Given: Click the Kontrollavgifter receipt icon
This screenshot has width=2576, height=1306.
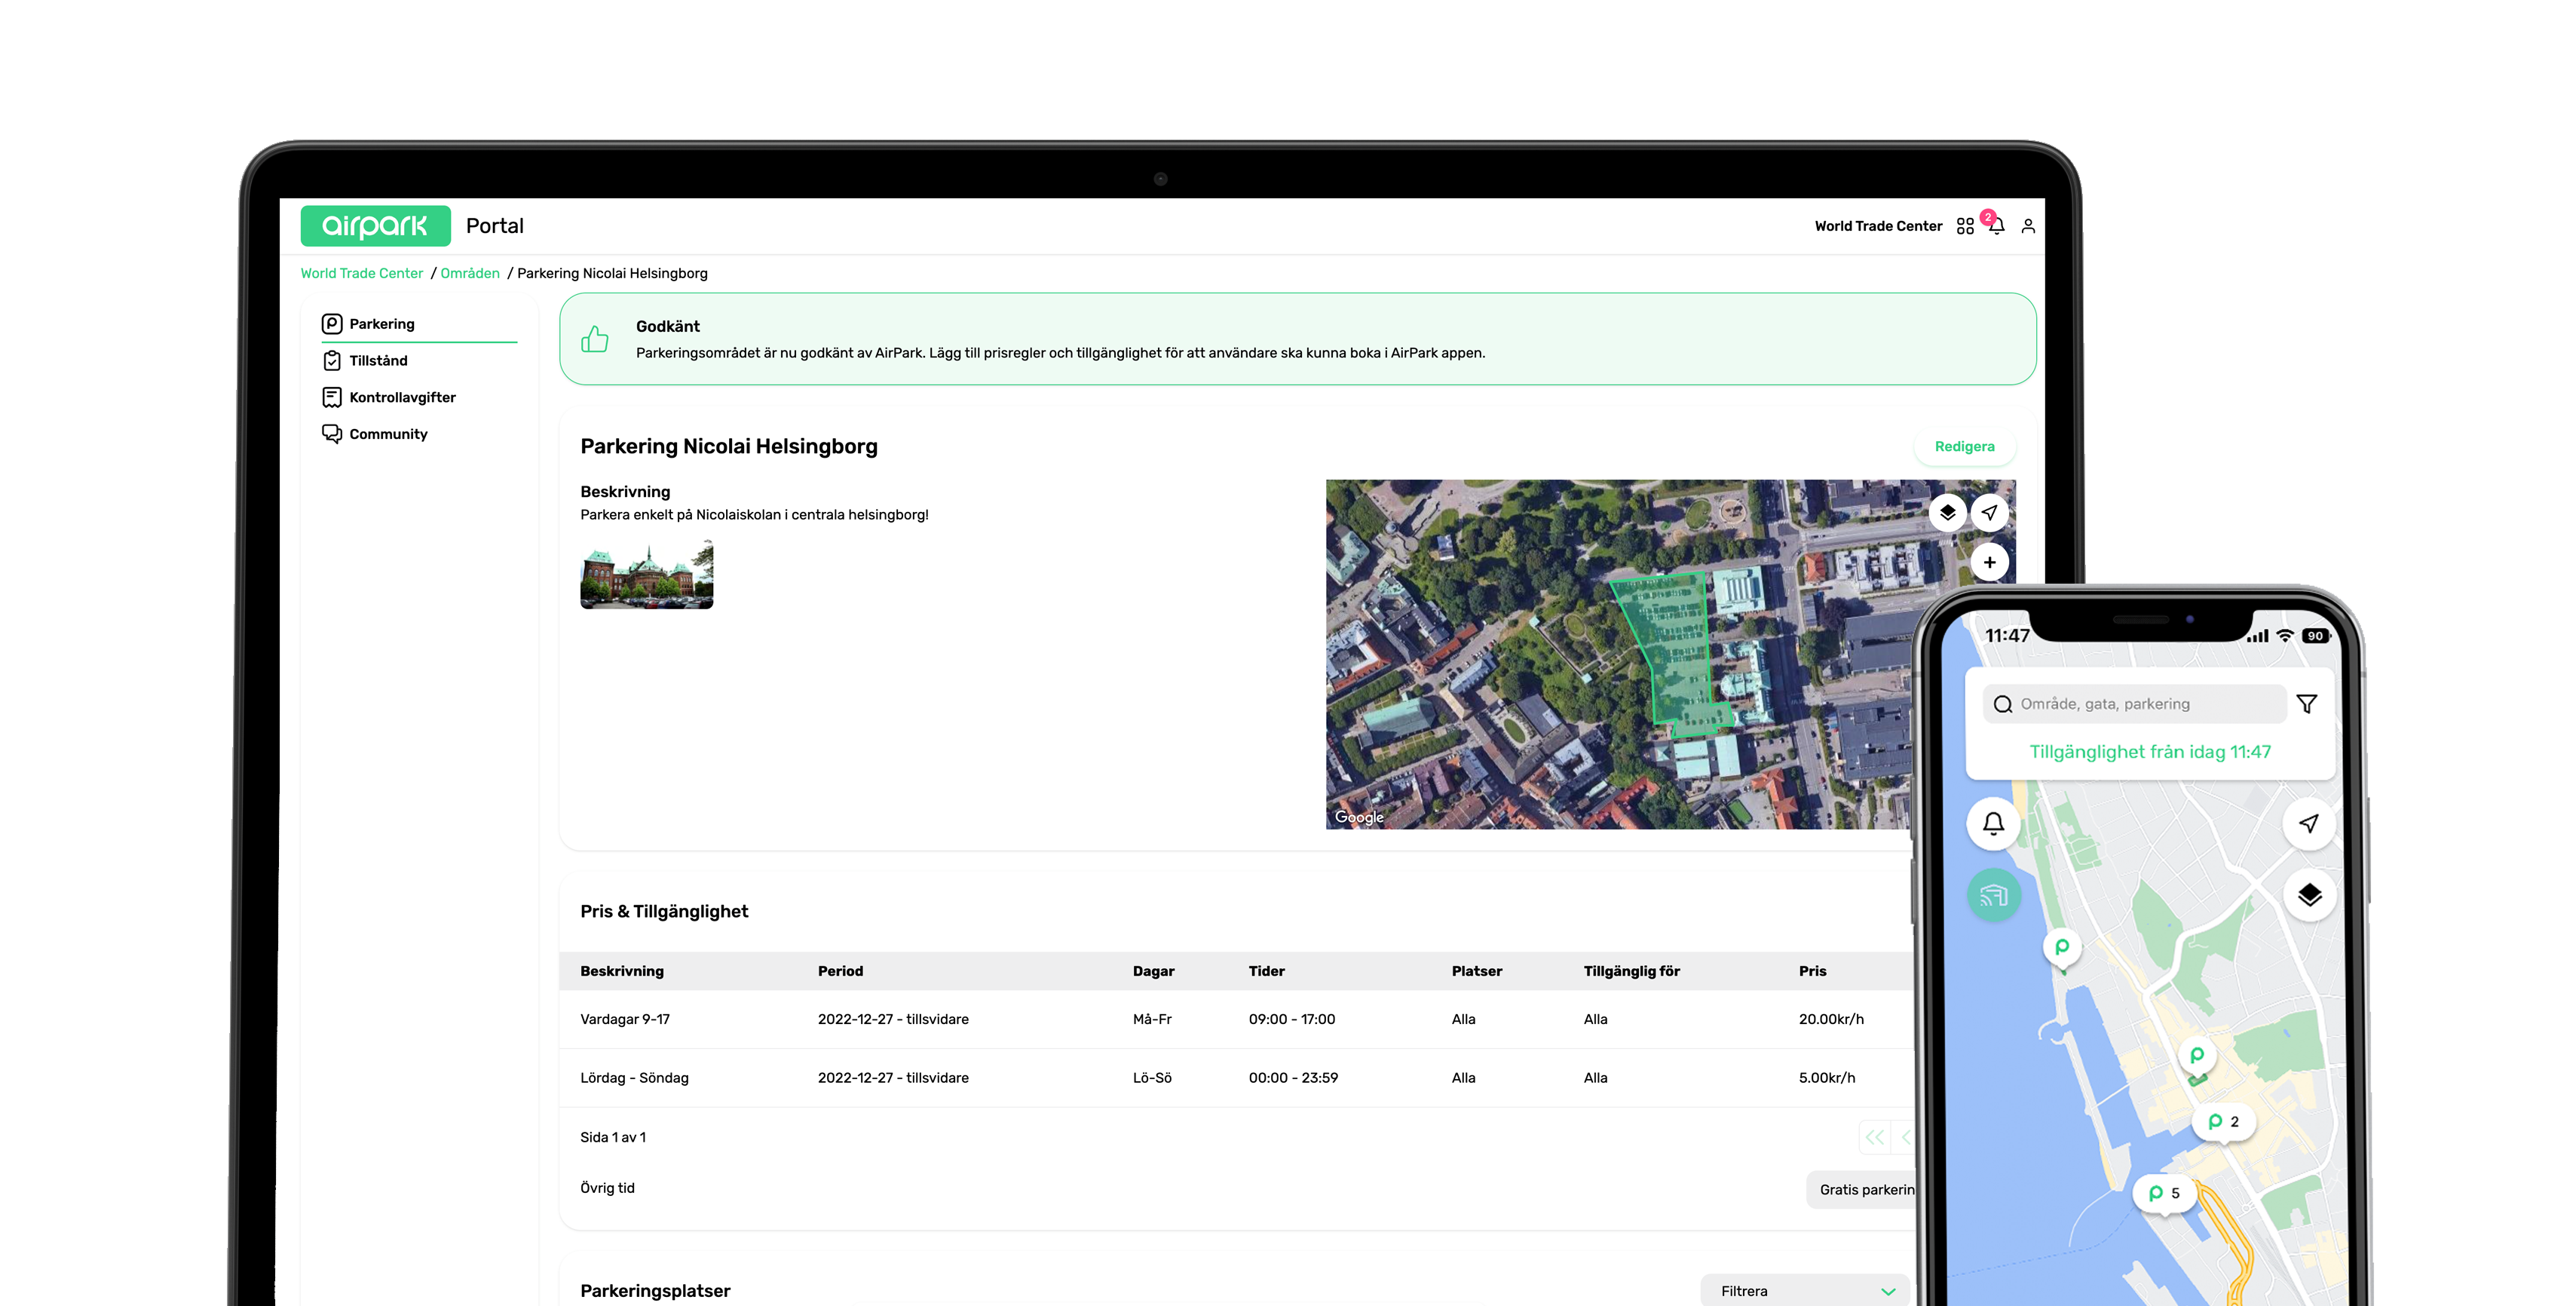Looking at the screenshot, I should [332, 397].
